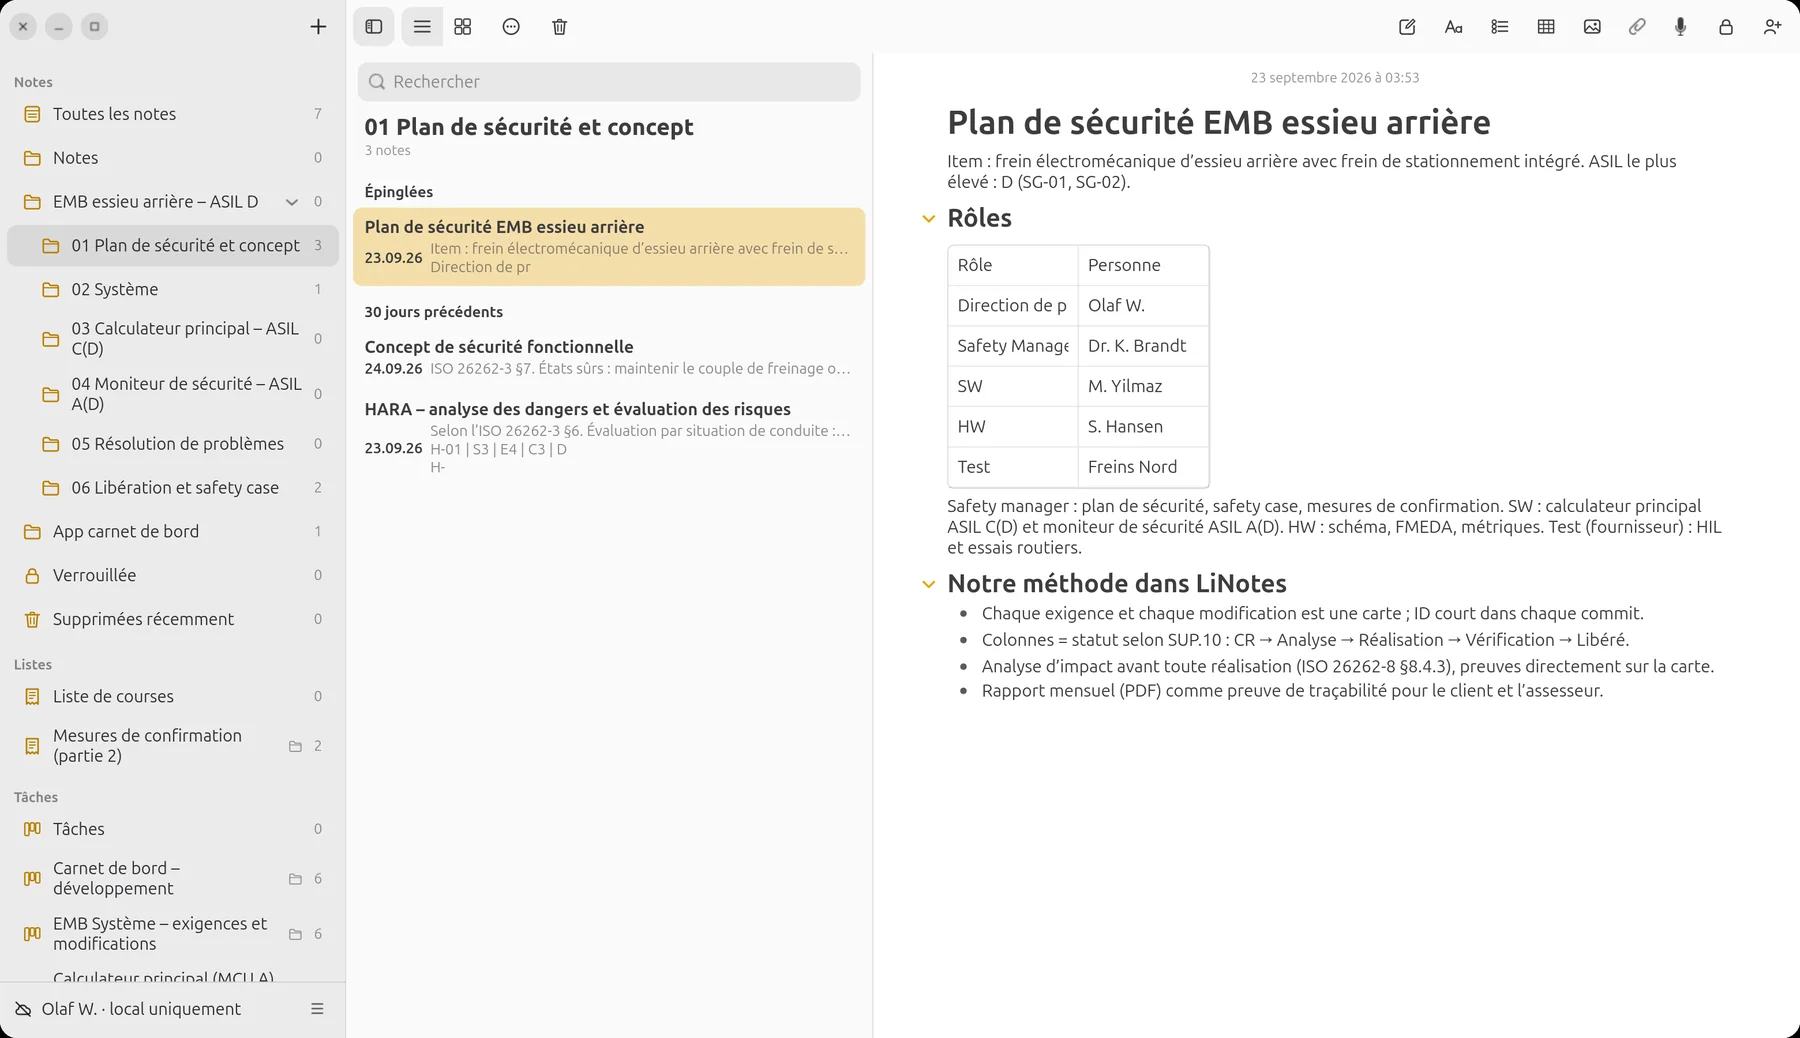Image resolution: width=1800 pixels, height=1038 pixels.
Task: Open HARA – analyse des dangers note
Action: (x=609, y=437)
